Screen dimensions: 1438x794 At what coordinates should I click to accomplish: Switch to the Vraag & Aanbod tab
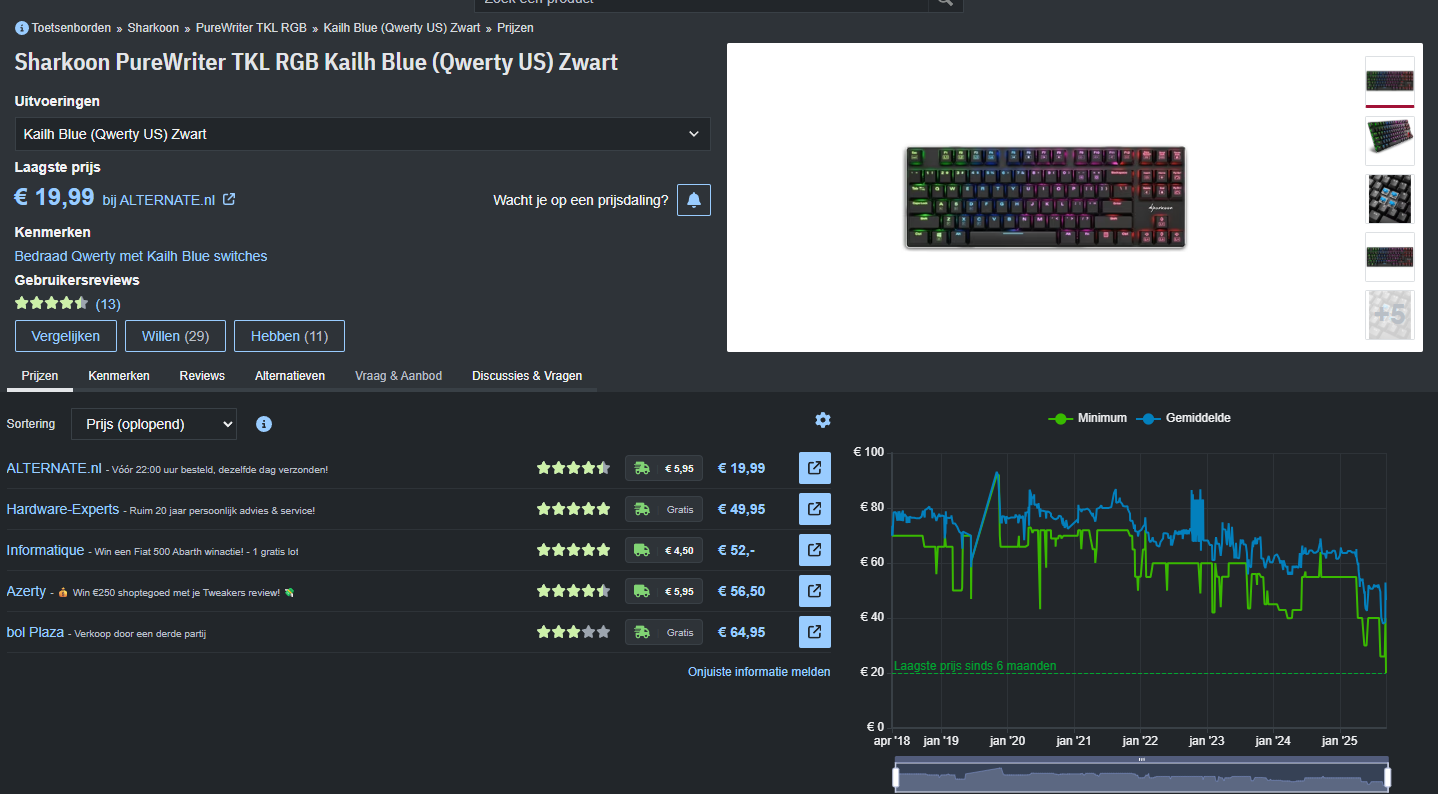[x=398, y=376]
